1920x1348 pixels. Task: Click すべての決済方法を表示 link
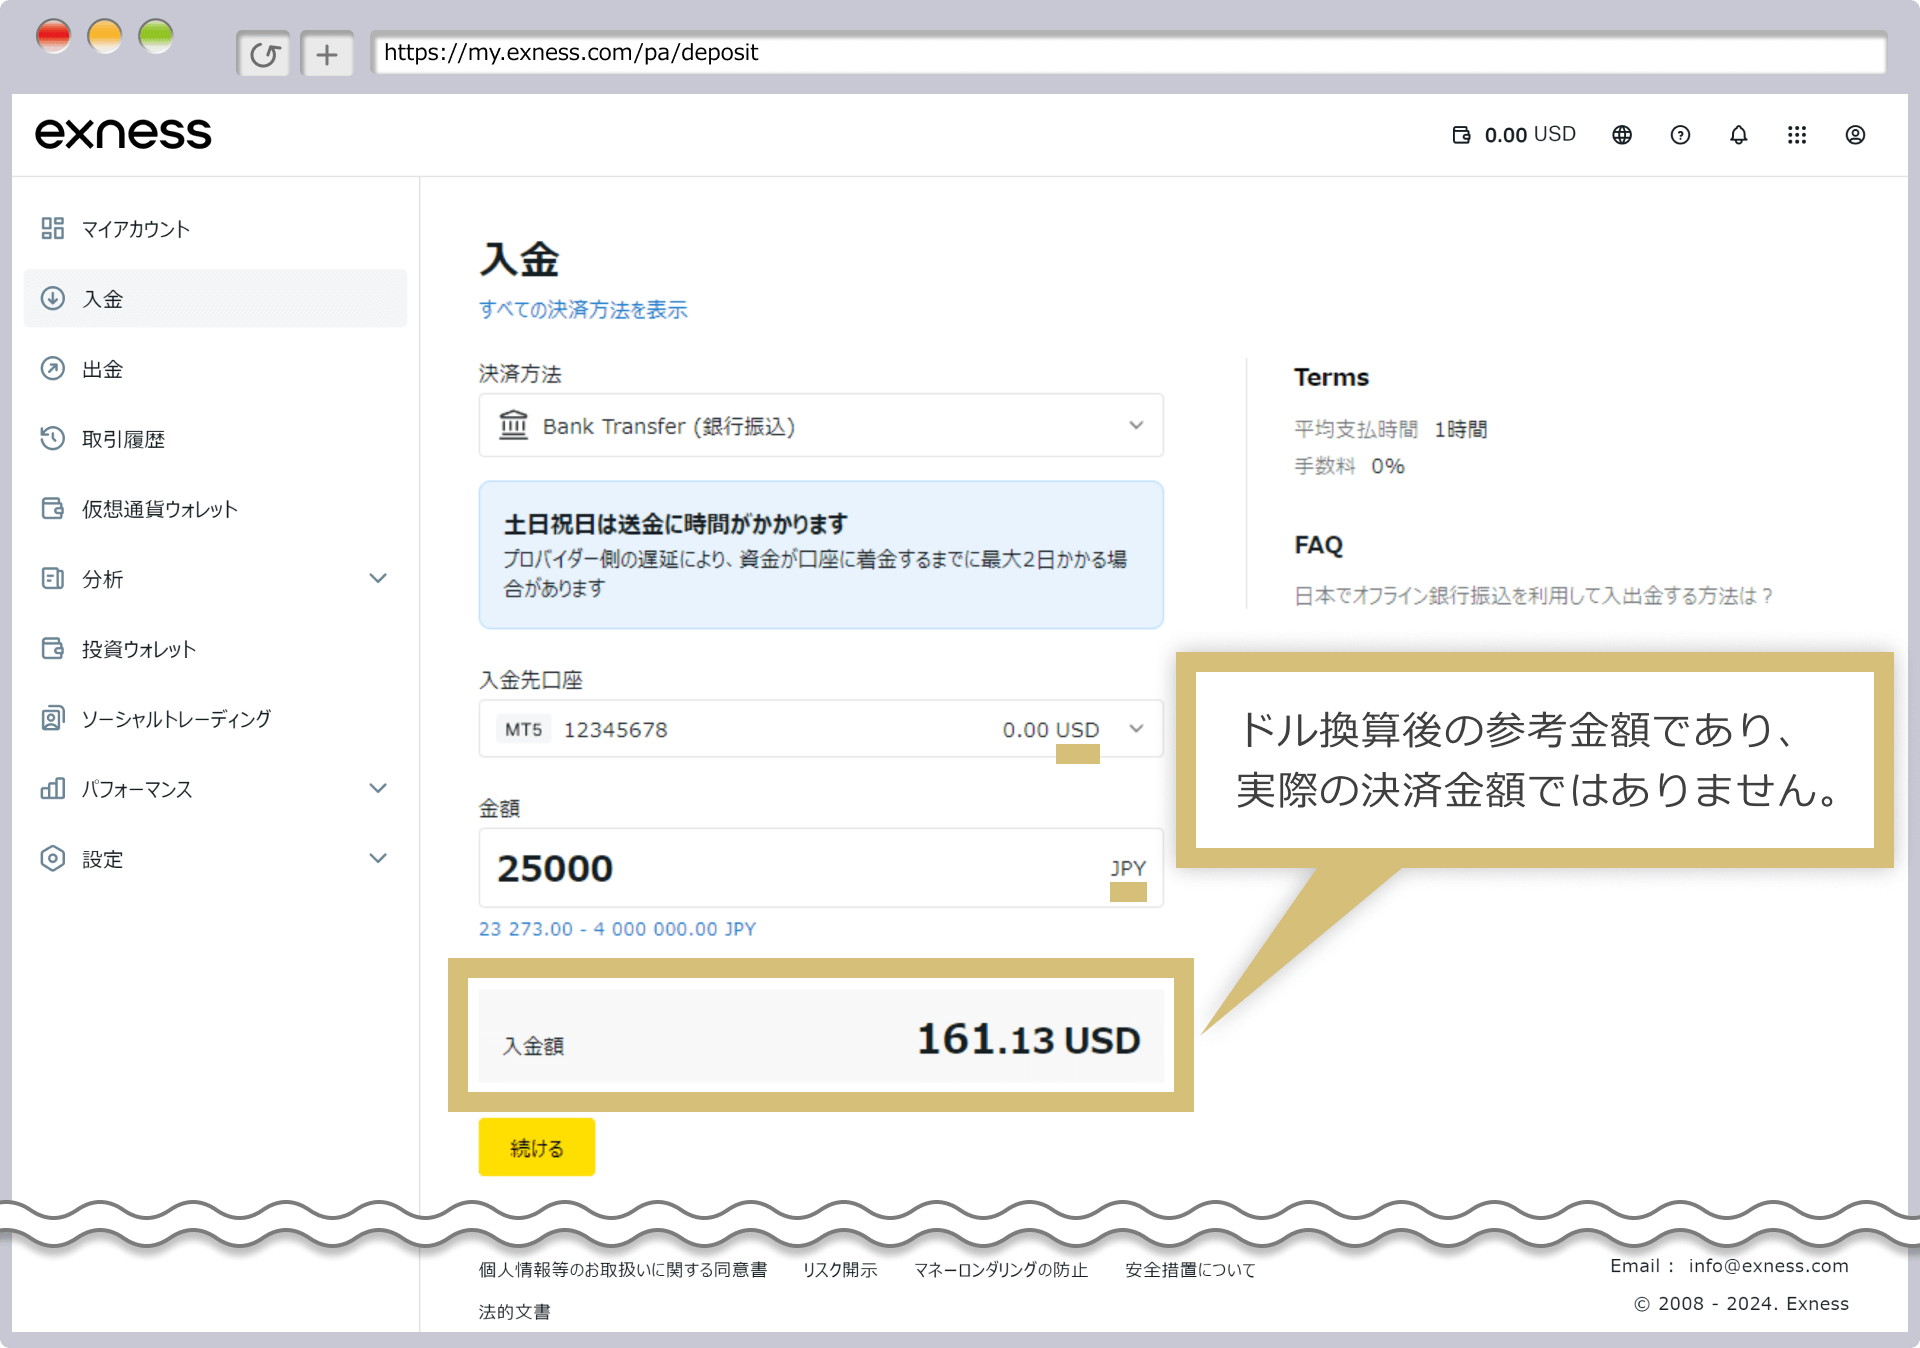pyautogui.click(x=583, y=310)
